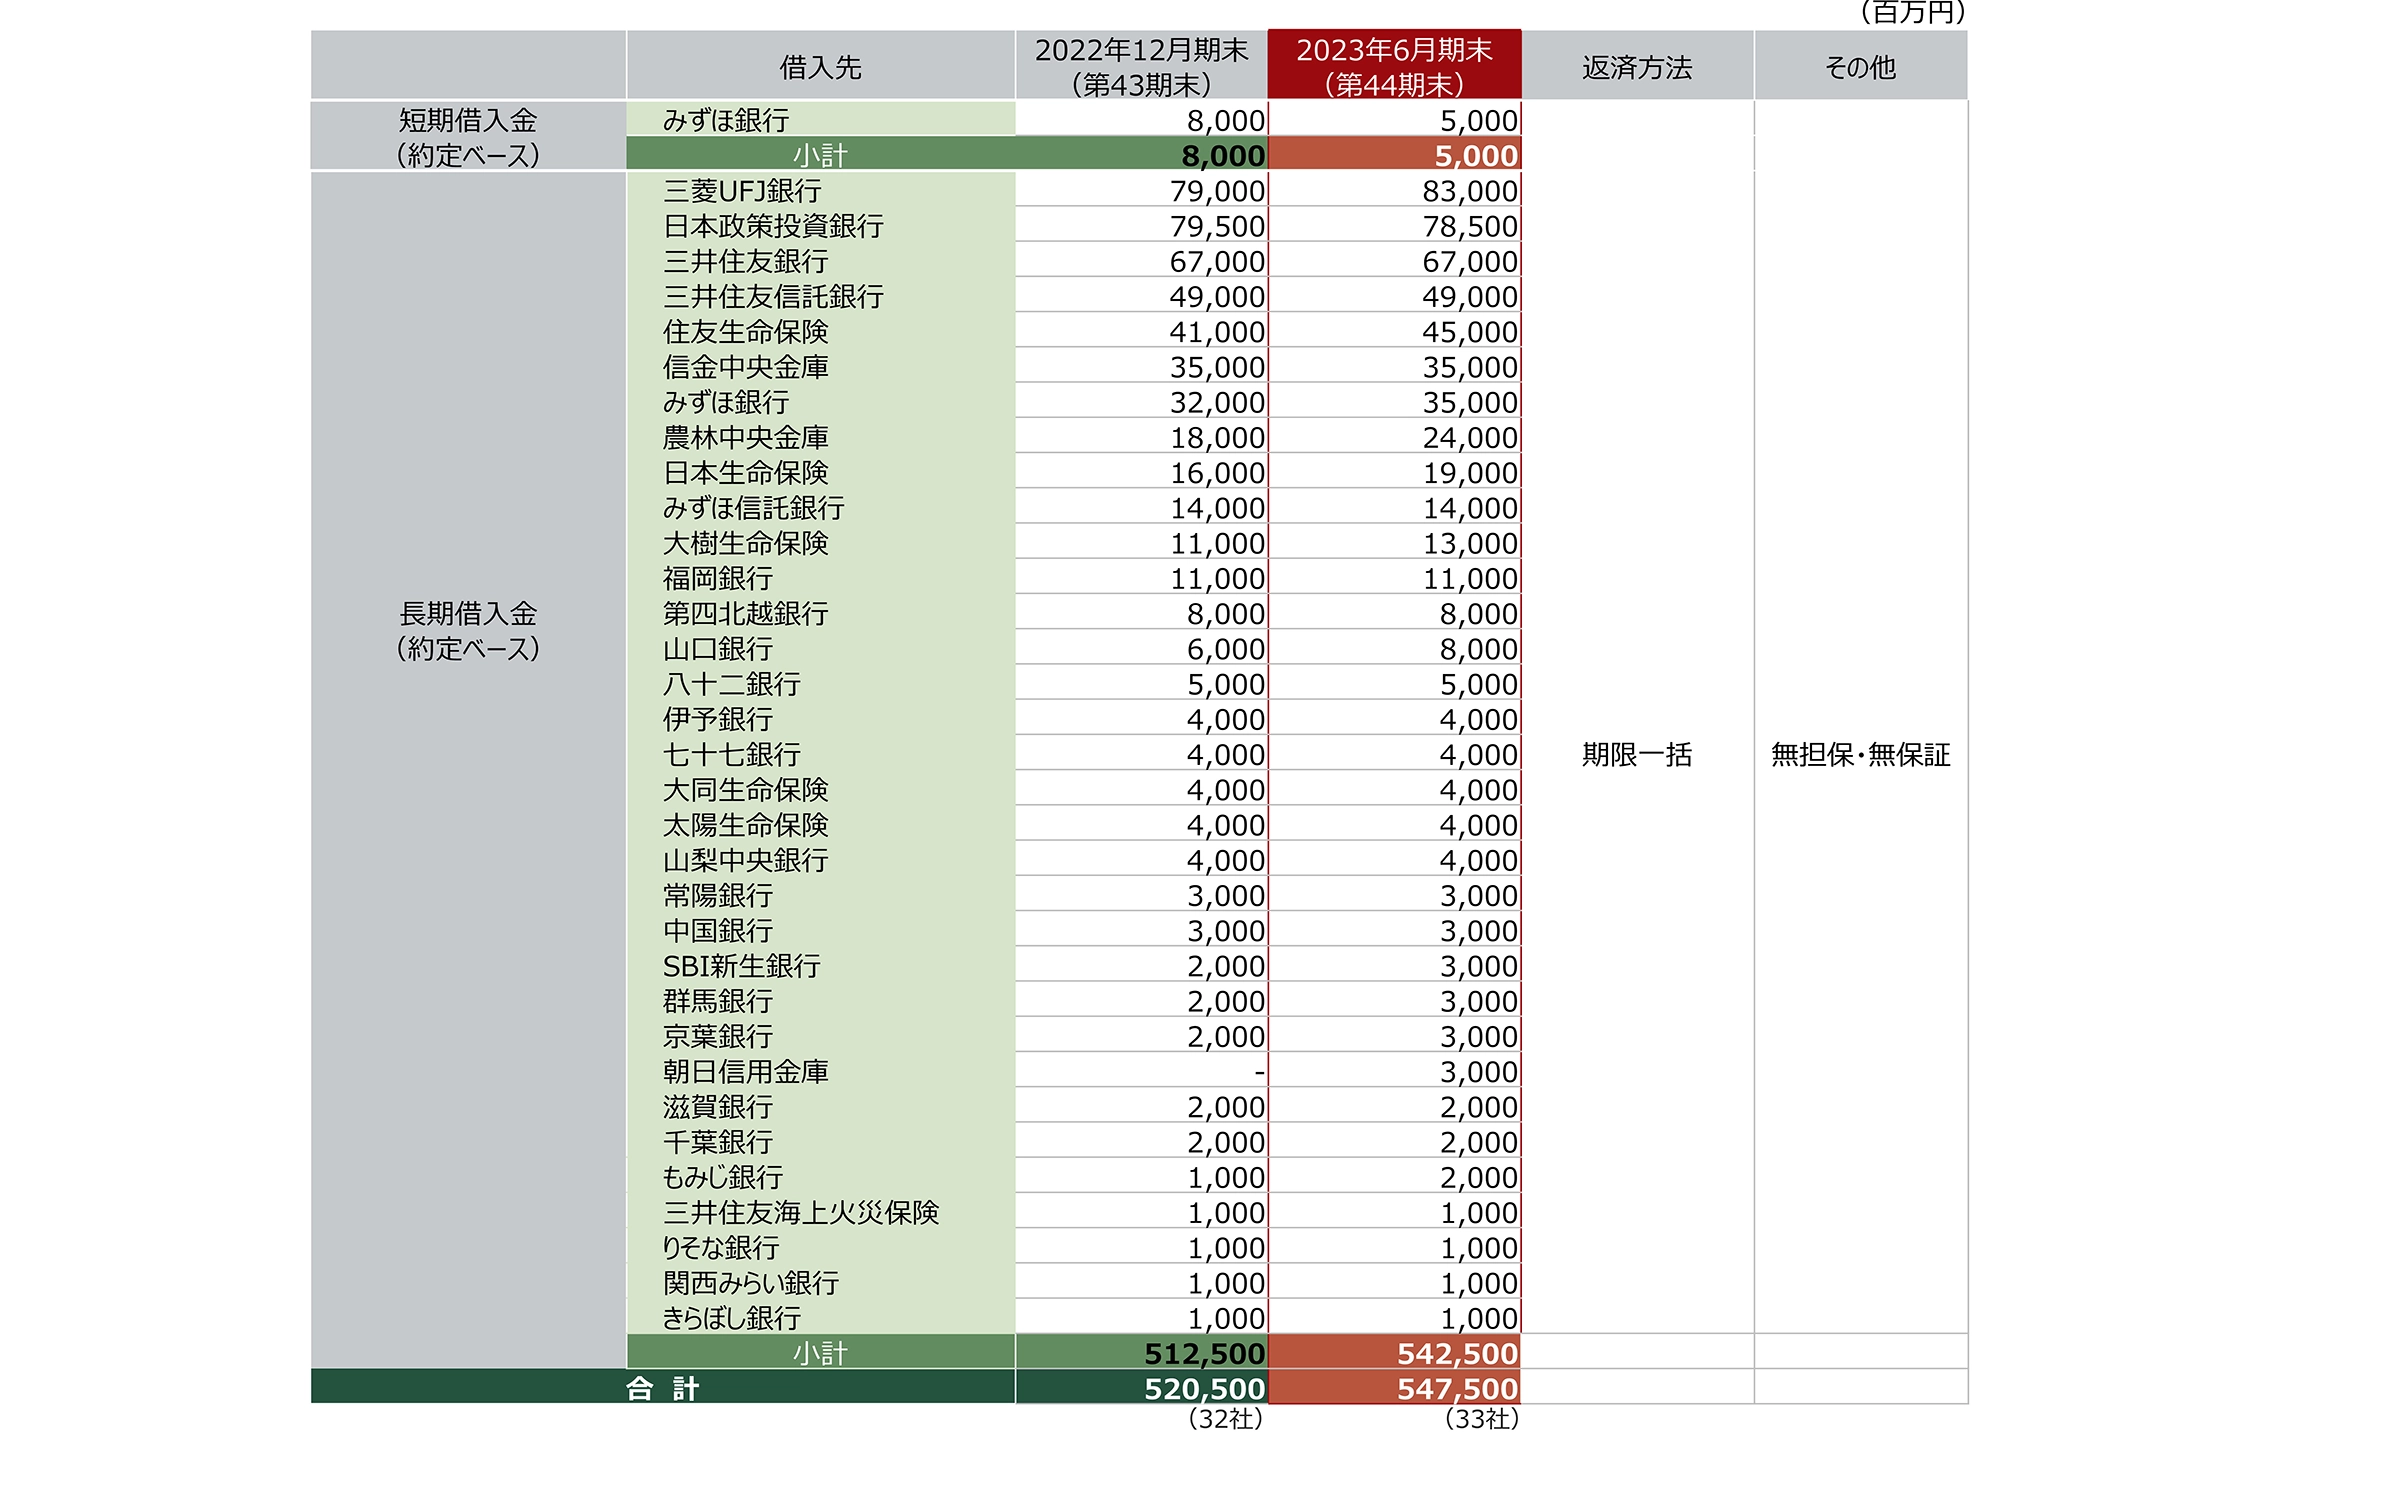Click the もみじ銀行 lender name
Screen dimensions: 2400x1494
coord(722,1177)
